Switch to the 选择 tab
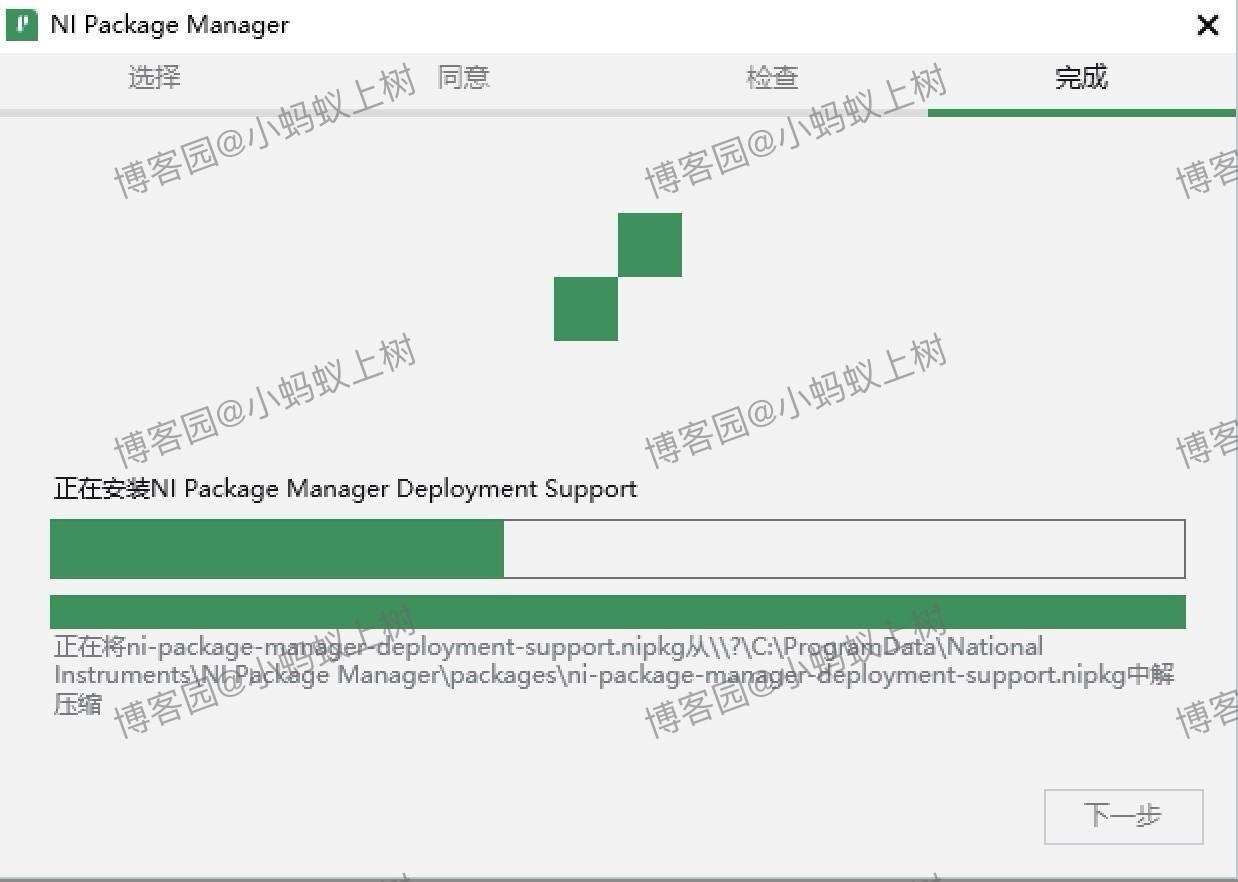This screenshot has height=882, width=1238. [154, 78]
